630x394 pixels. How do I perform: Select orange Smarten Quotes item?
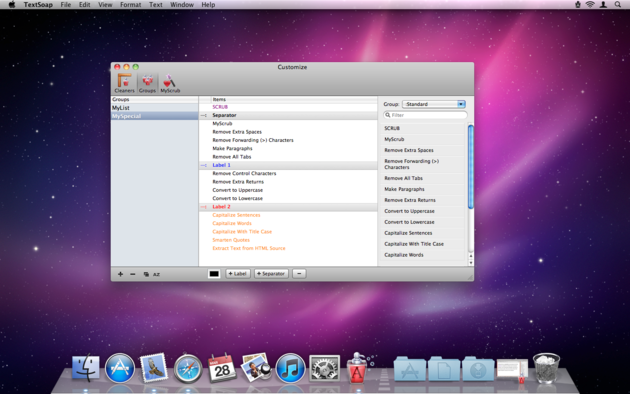[x=231, y=240]
